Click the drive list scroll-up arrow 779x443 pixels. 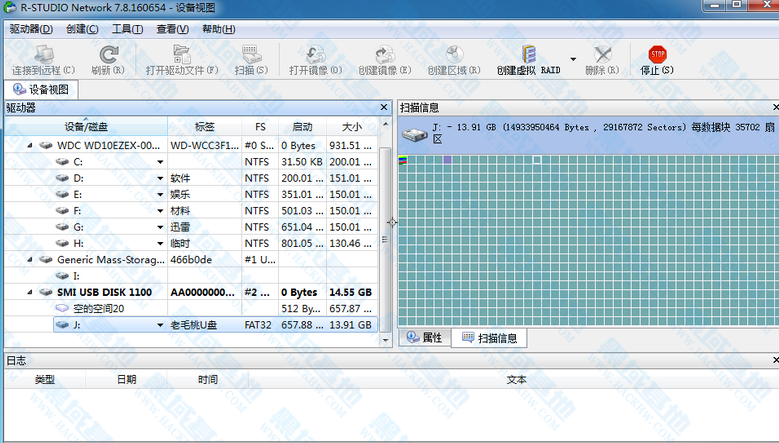pos(386,124)
